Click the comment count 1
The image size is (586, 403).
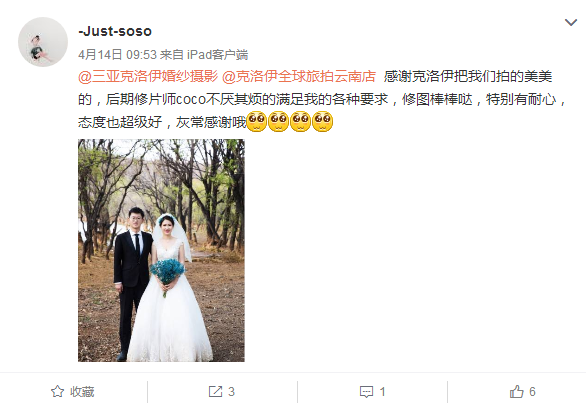point(382,392)
